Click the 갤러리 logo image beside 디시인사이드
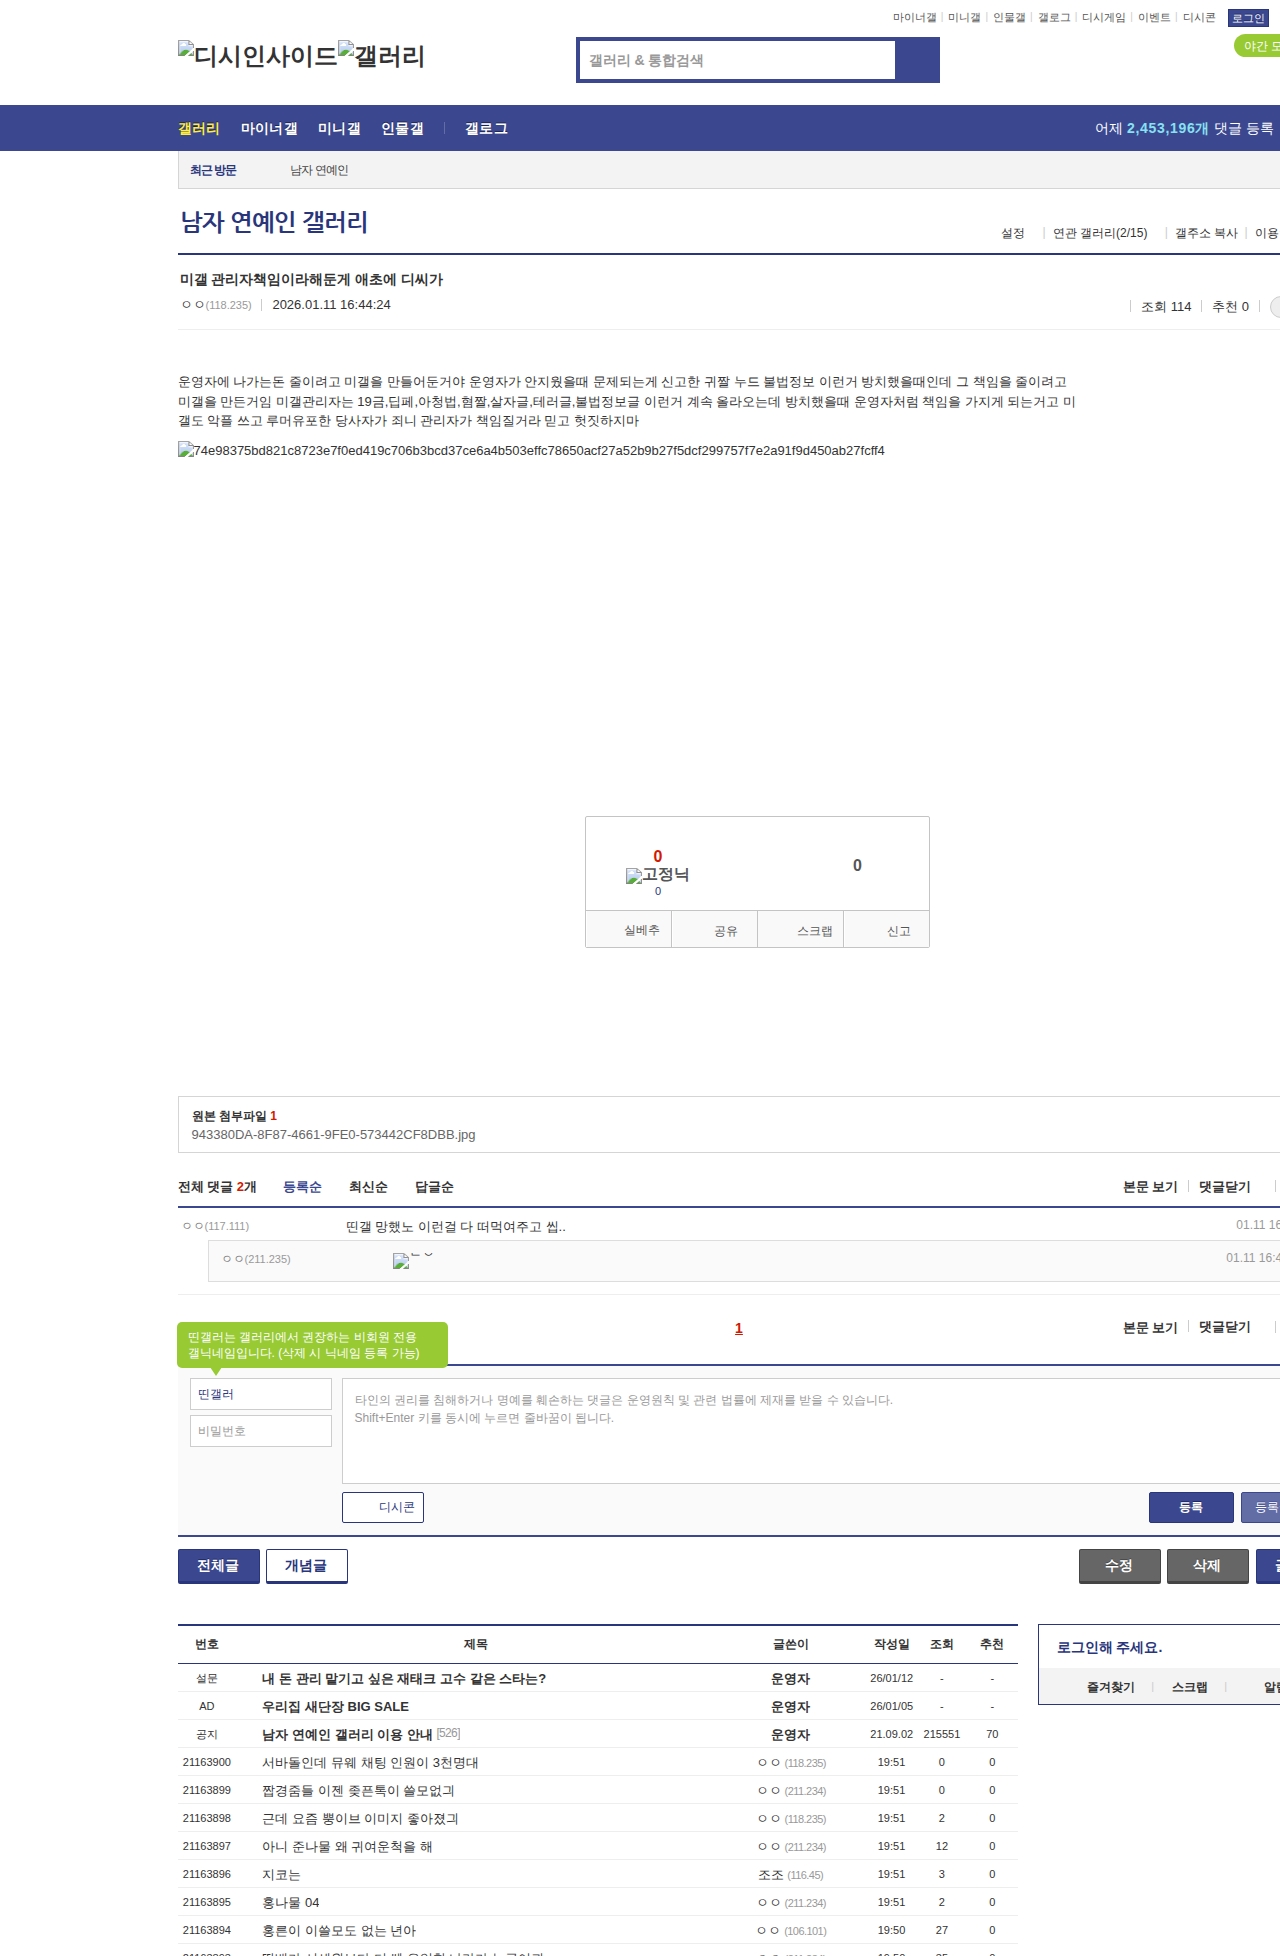Screen dimensions: 1280x1956 (x=382, y=56)
